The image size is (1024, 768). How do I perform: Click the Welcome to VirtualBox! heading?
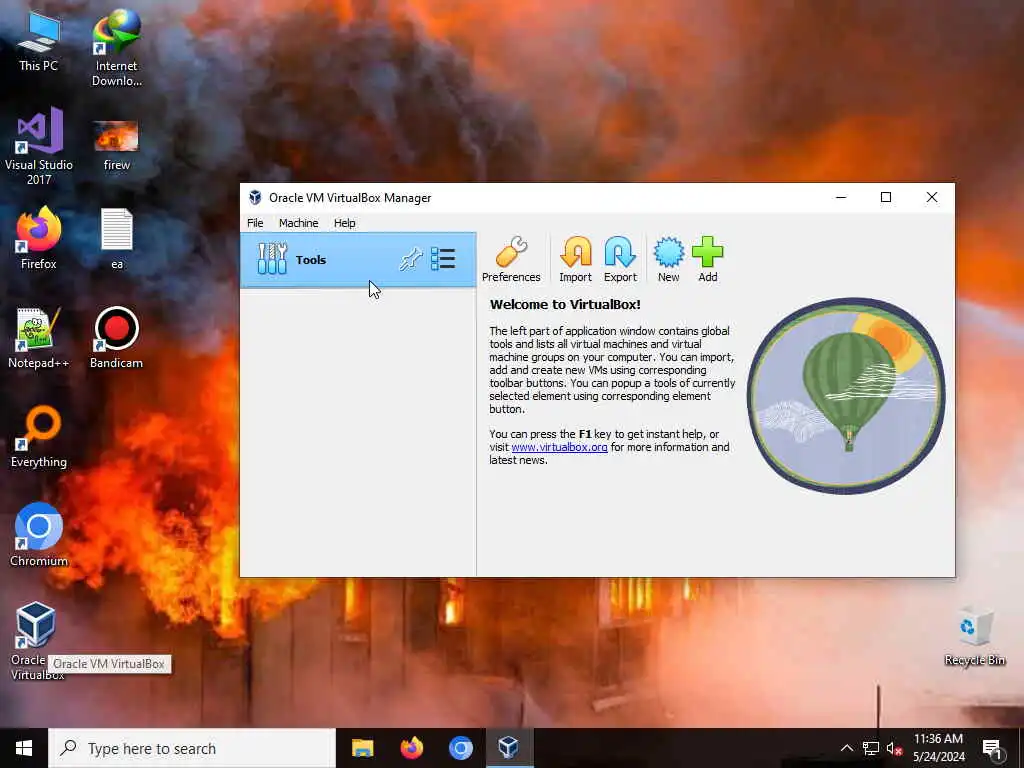[x=565, y=304]
